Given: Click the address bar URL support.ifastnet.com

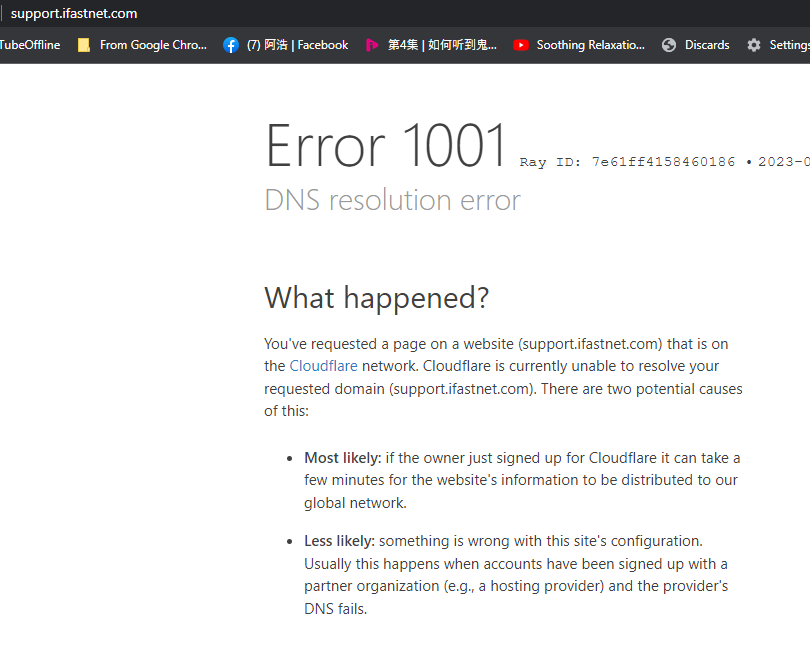Looking at the screenshot, I should tap(74, 13).
